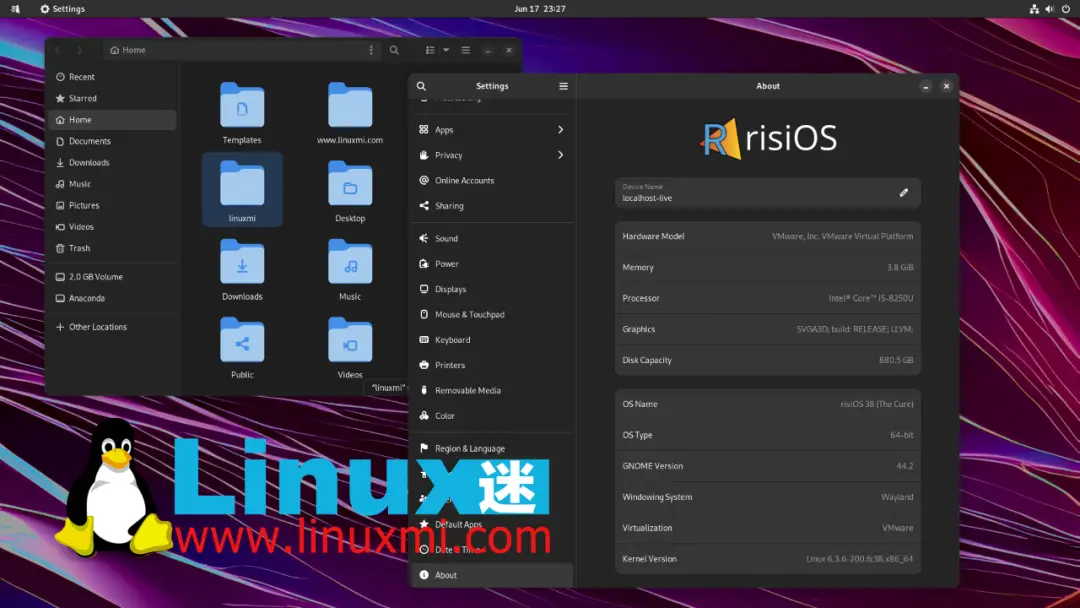
Task: Open Region & Language settings
Action: (x=492, y=448)
